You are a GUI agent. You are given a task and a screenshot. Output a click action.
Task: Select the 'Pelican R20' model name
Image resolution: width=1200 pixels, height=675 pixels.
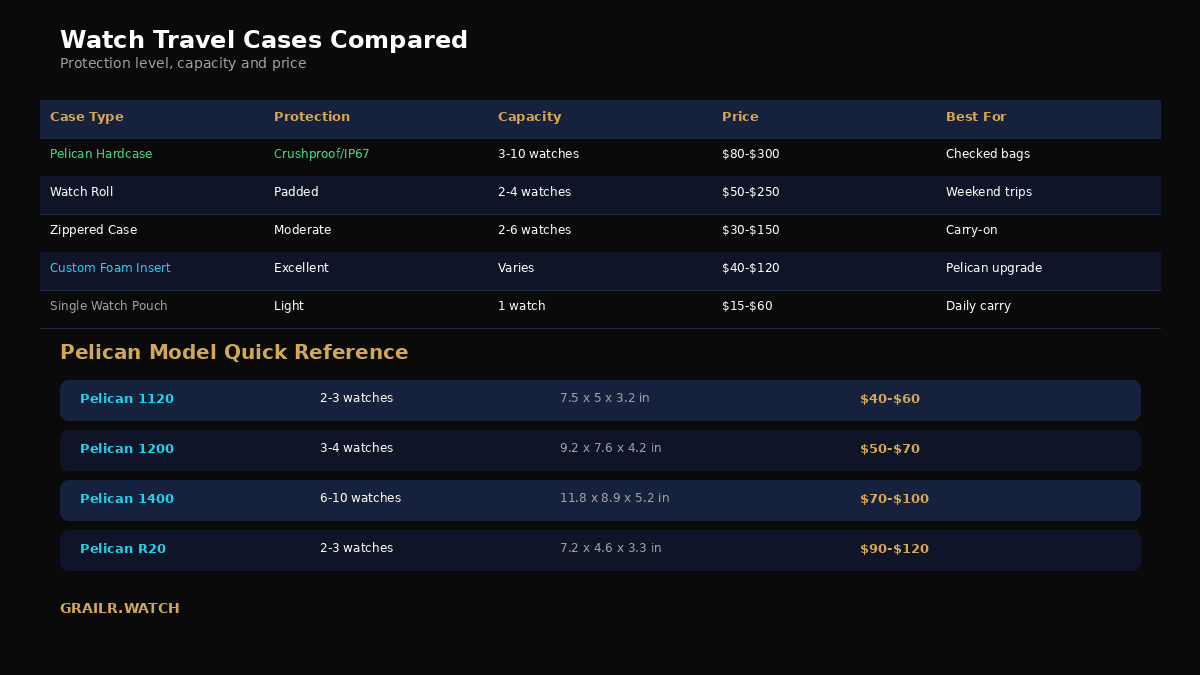pyautogui.click(x=123, y=549)
